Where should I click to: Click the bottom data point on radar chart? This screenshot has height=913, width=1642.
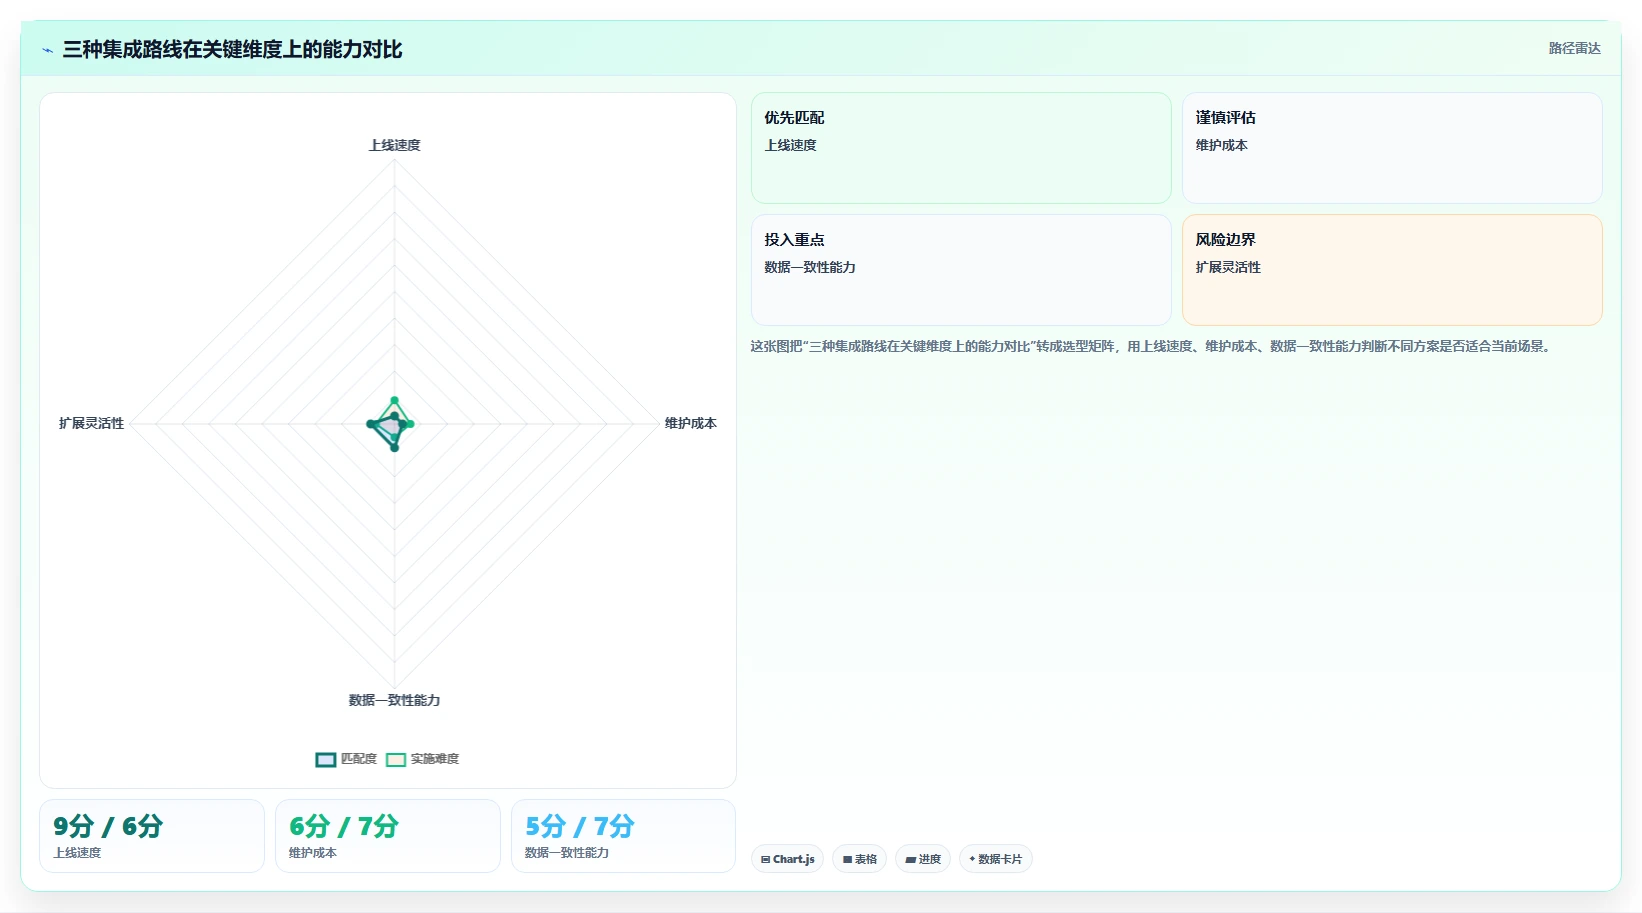394,447
